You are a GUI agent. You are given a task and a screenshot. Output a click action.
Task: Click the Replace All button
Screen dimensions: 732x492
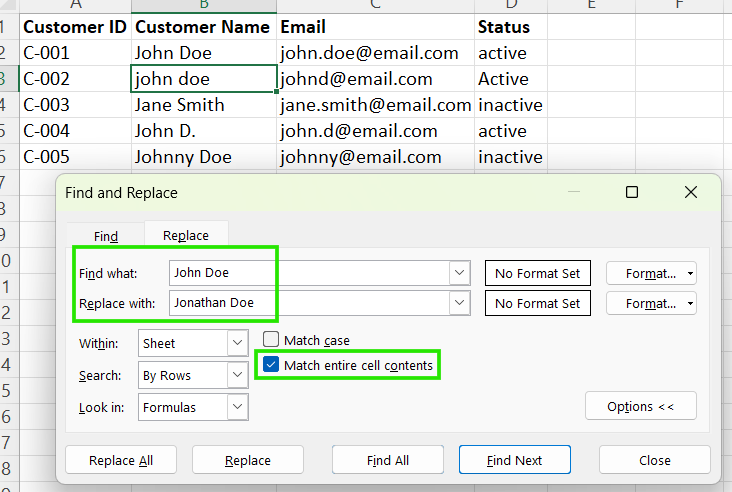point(121,460)
